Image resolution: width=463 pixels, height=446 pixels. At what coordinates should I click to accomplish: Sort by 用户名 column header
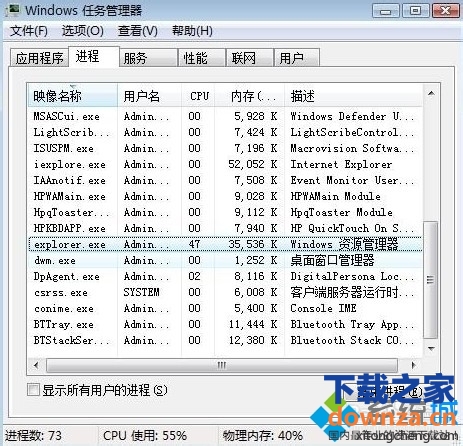coord(149,96)
